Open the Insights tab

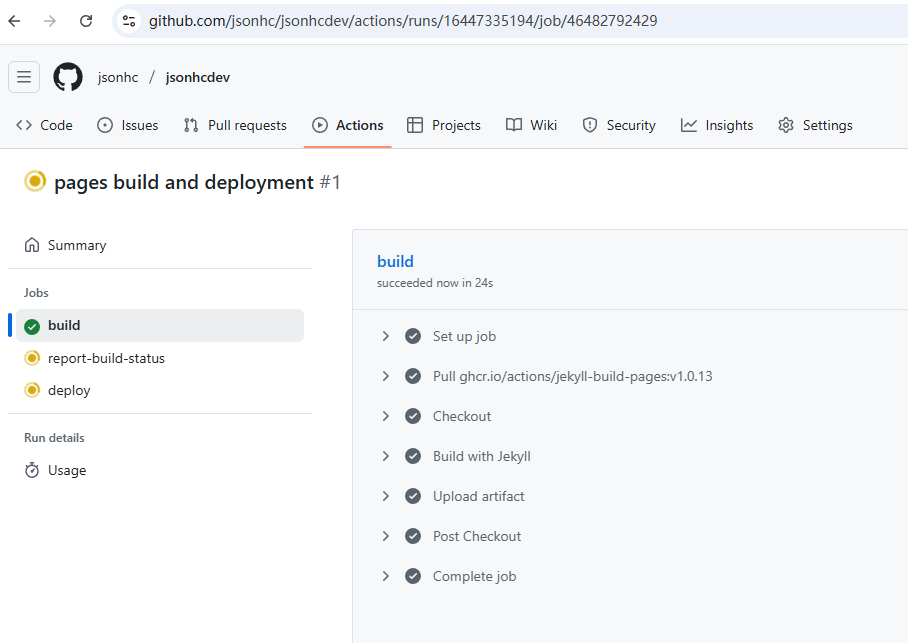point(717,125)
